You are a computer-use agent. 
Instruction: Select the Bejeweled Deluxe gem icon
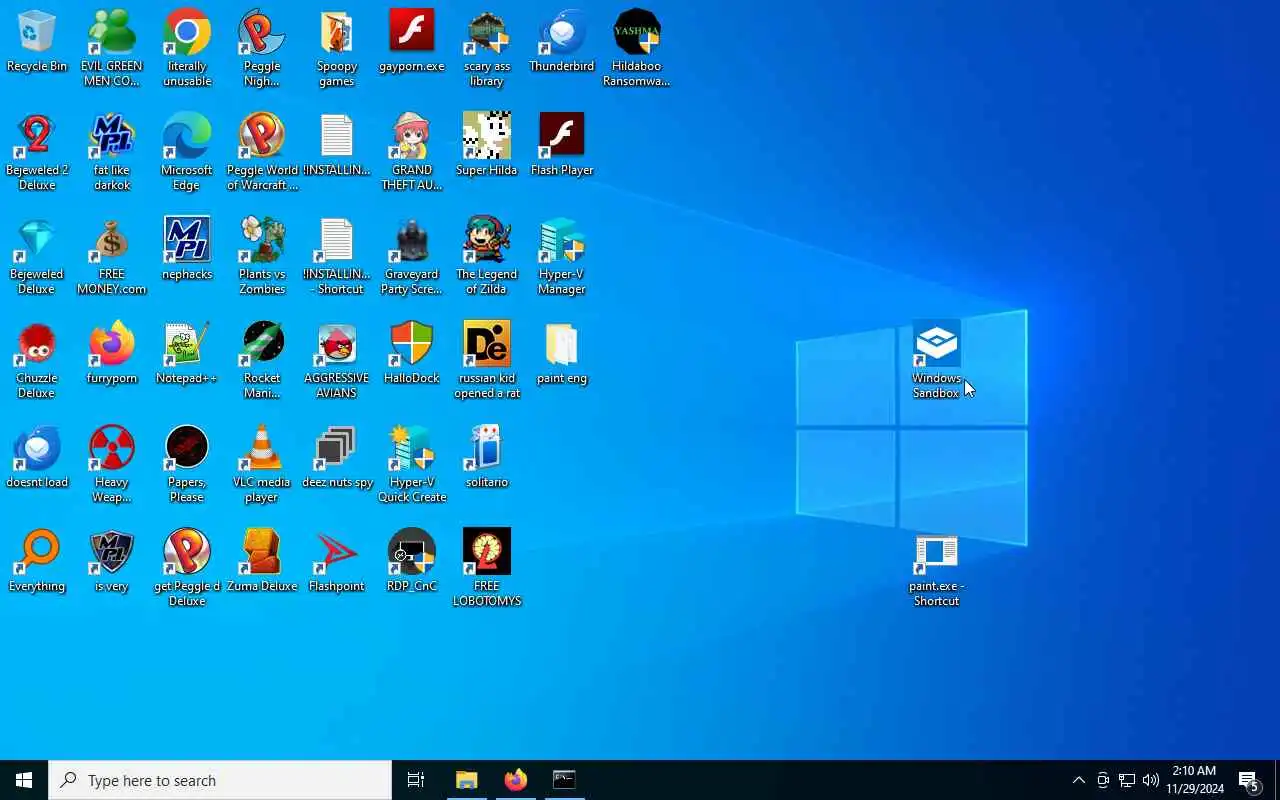pyautogui.click(x=37, y=256)
